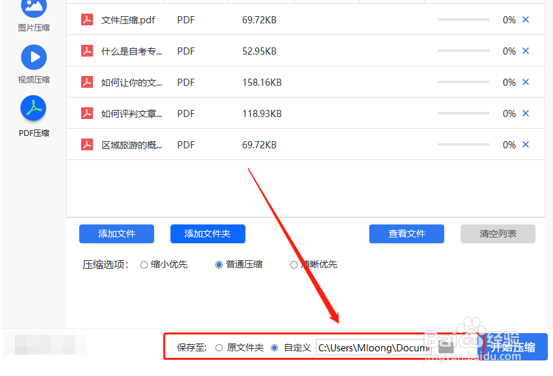Remove the 什么是自考专... file from list
The width and height of the screenshot is (553, 376).
pos(525,51)
